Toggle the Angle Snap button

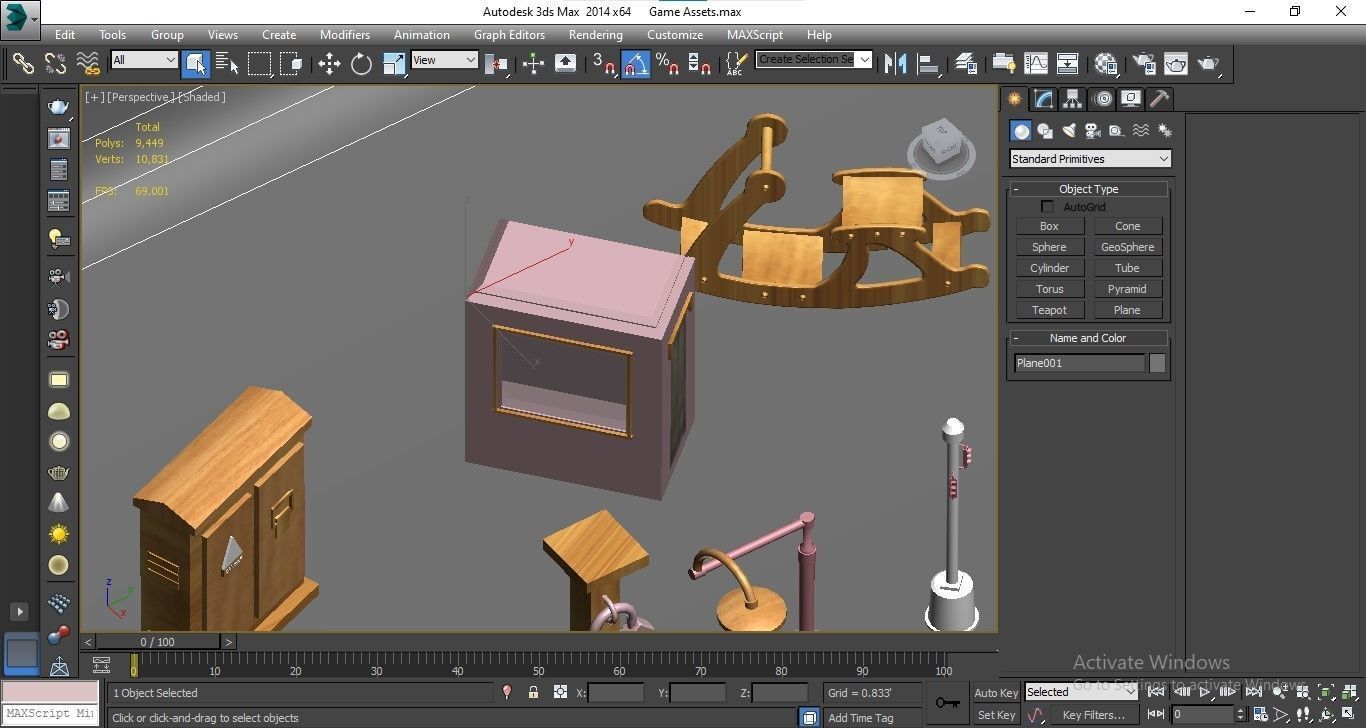(x=636, y=64)
